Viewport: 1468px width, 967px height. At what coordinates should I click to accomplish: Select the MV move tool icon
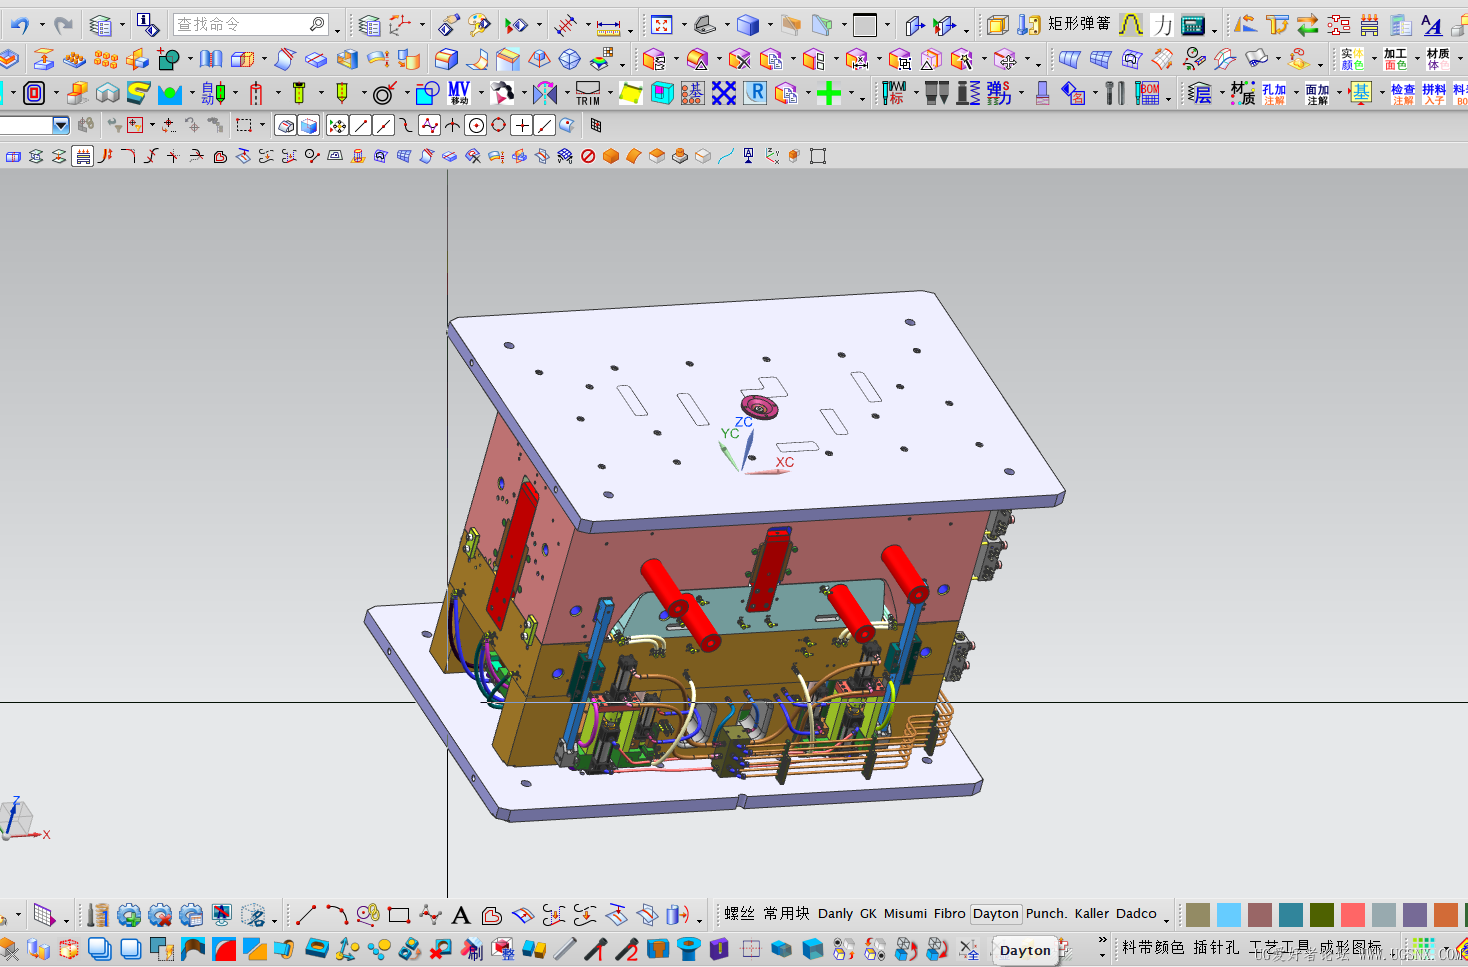tap(459, 93)
